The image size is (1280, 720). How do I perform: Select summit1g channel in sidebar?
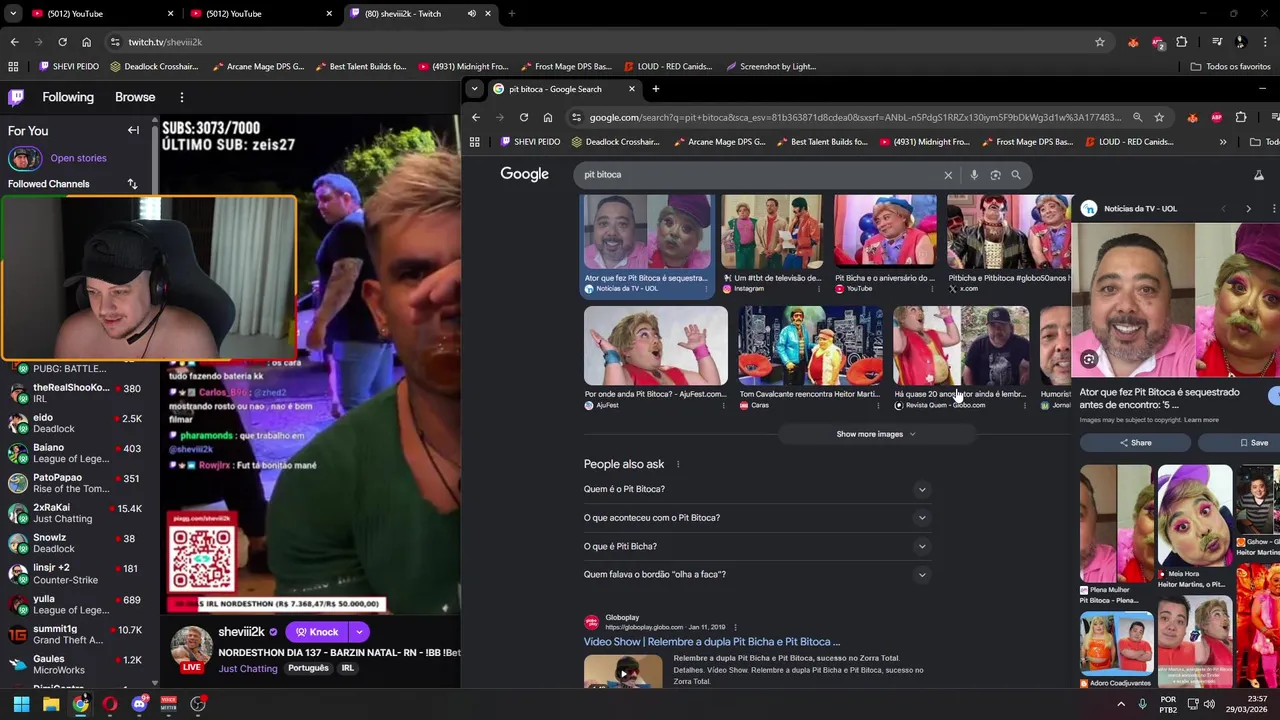80,634
